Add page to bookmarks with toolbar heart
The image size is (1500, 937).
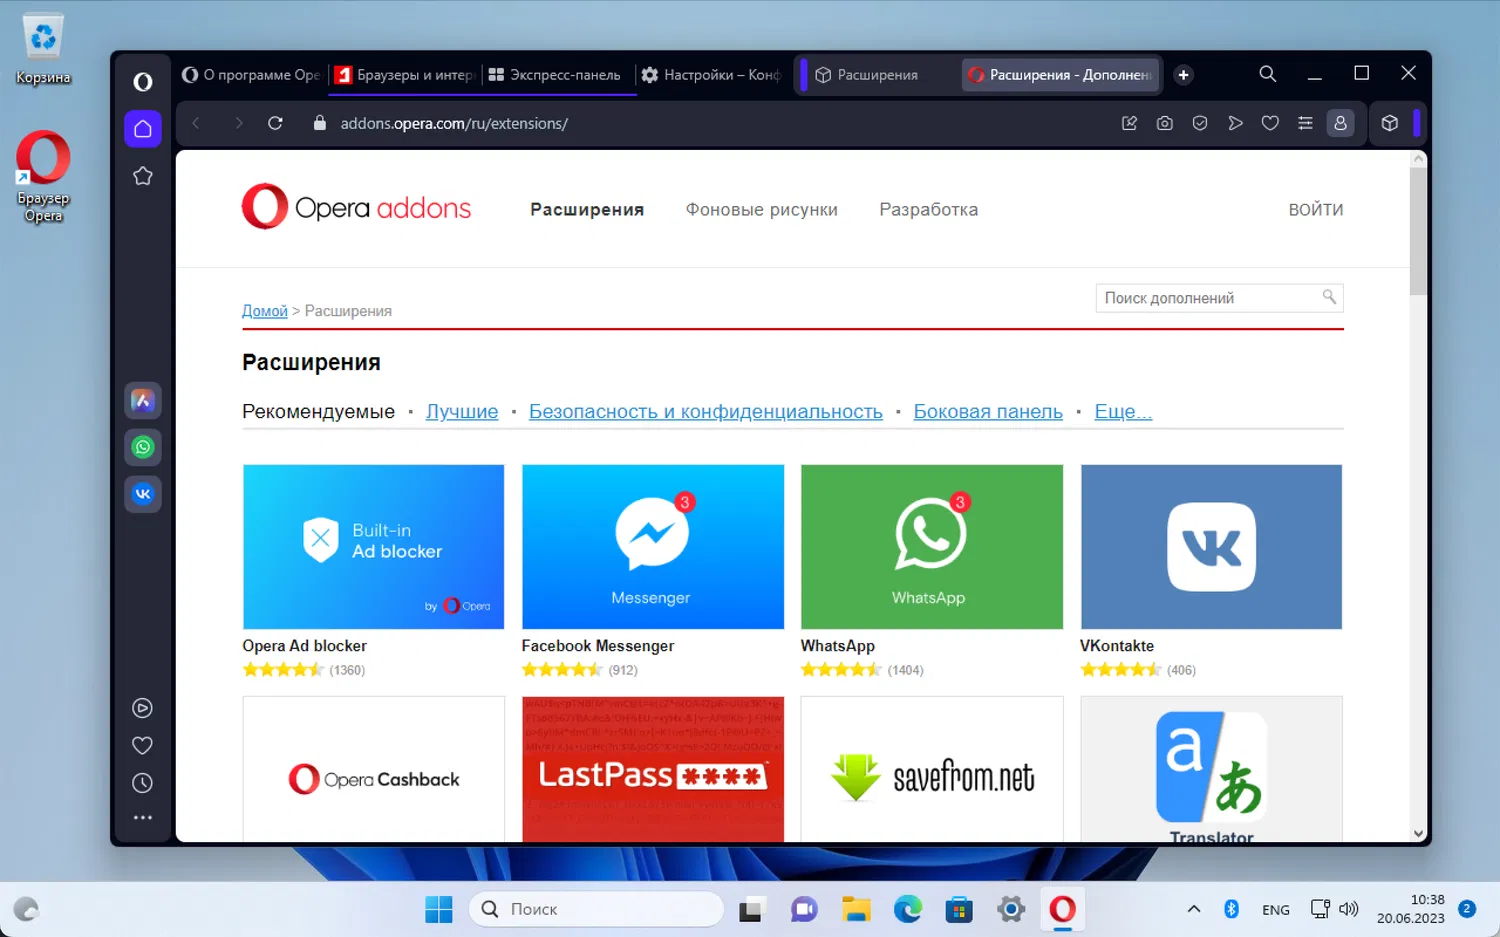pyautogui.click(x=1270, y=123)
